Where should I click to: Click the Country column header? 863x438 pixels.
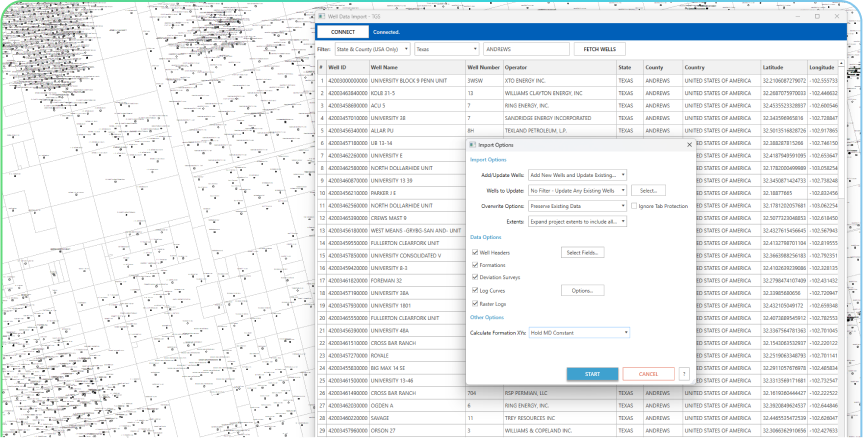tap(722, 67)
